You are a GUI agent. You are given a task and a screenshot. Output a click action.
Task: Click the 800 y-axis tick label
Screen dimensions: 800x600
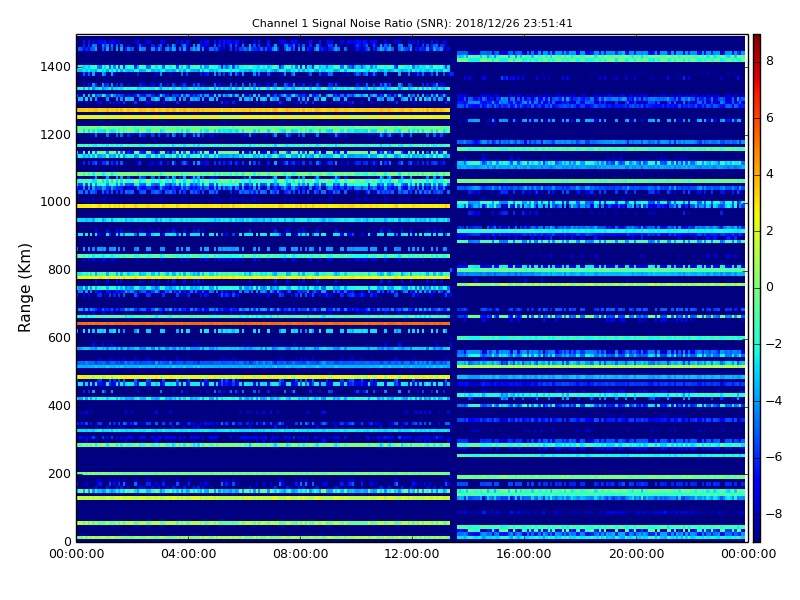[x=60, y=270]
